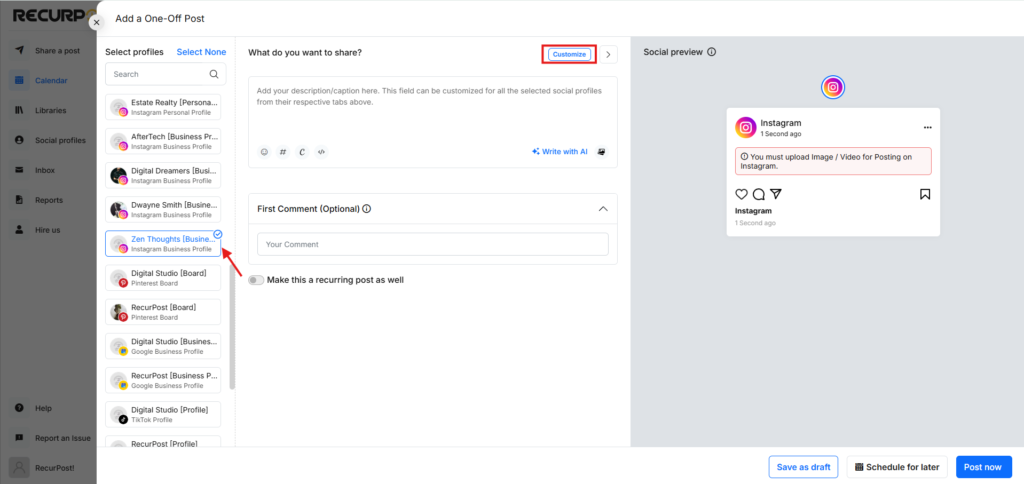This screenshot has width=1024, height=484.
Task: Select Digital Studio Pinterest Board
Action: [x=163, y=278]
